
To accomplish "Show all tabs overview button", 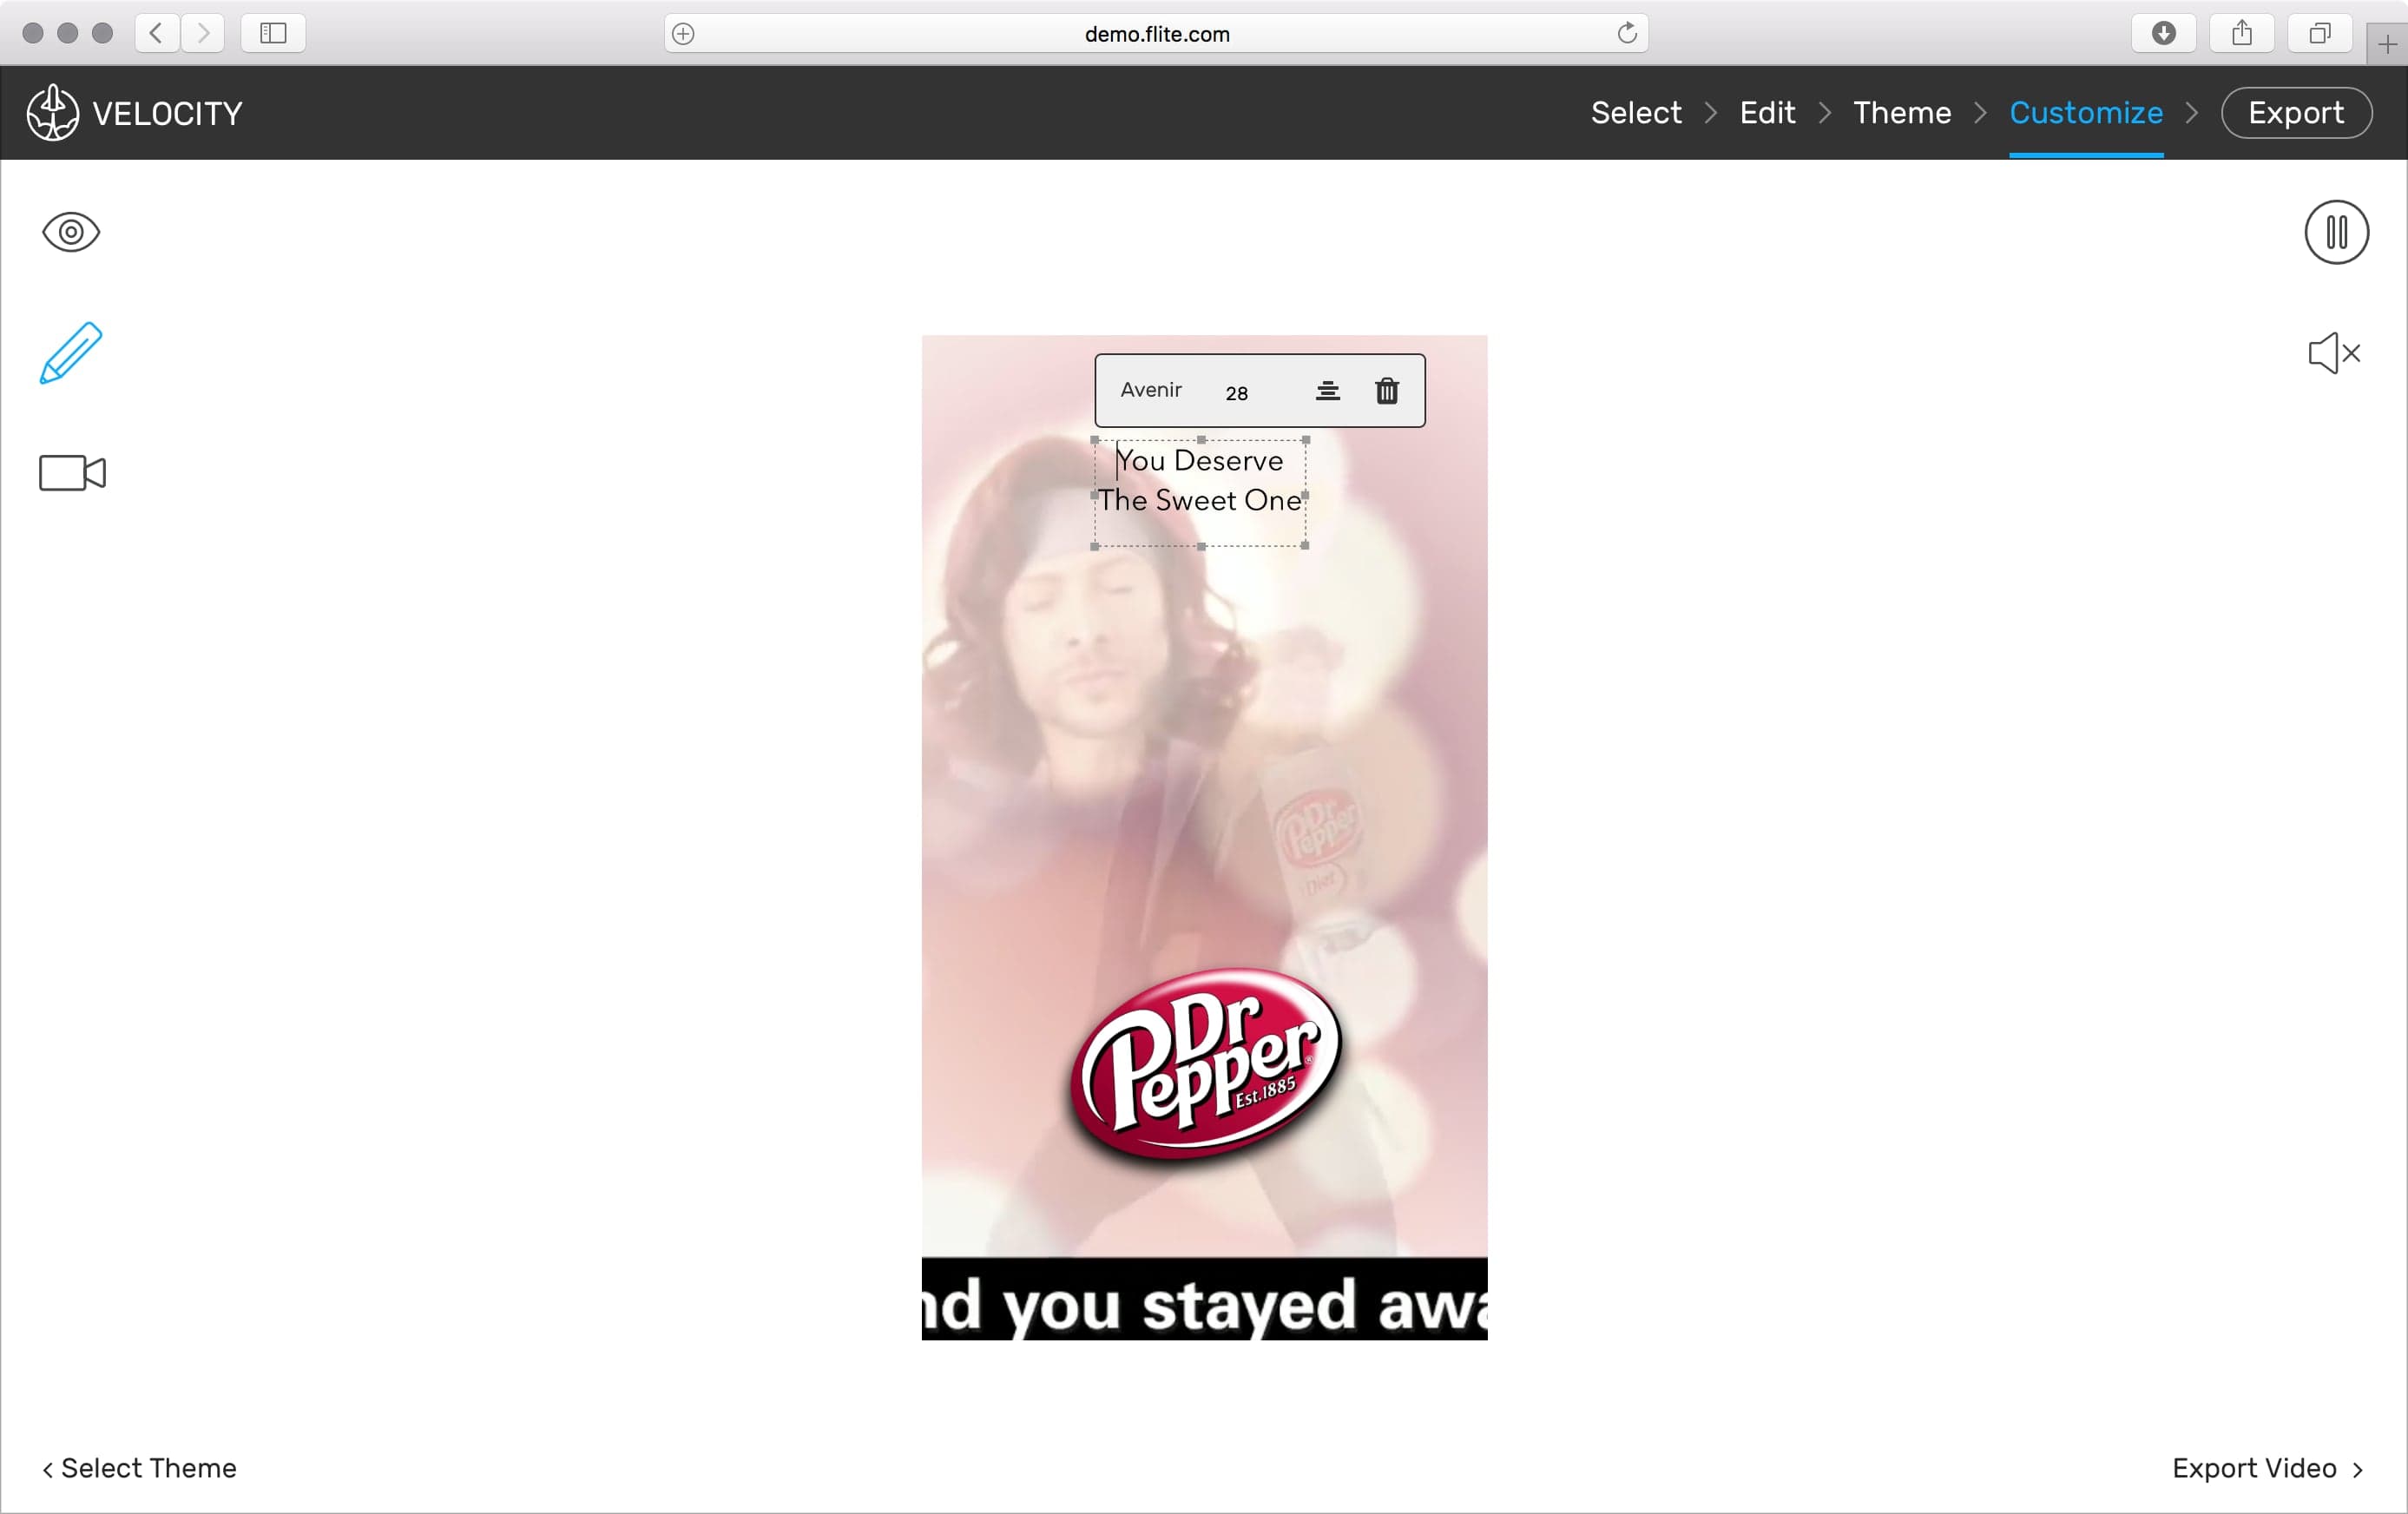I will [x=2320, y=33].
